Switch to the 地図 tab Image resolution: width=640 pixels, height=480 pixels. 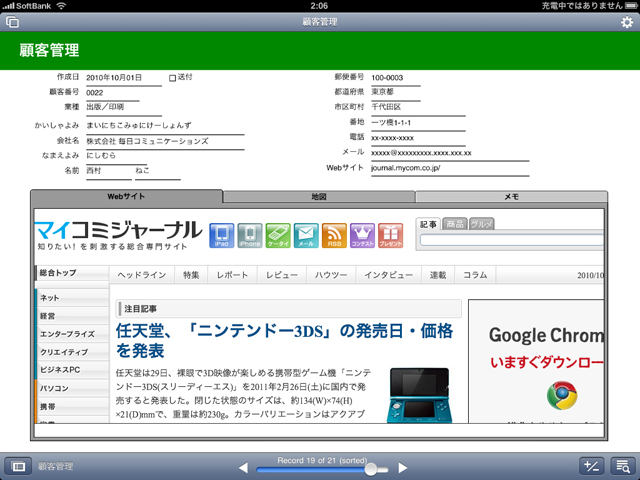coord(319,197)
